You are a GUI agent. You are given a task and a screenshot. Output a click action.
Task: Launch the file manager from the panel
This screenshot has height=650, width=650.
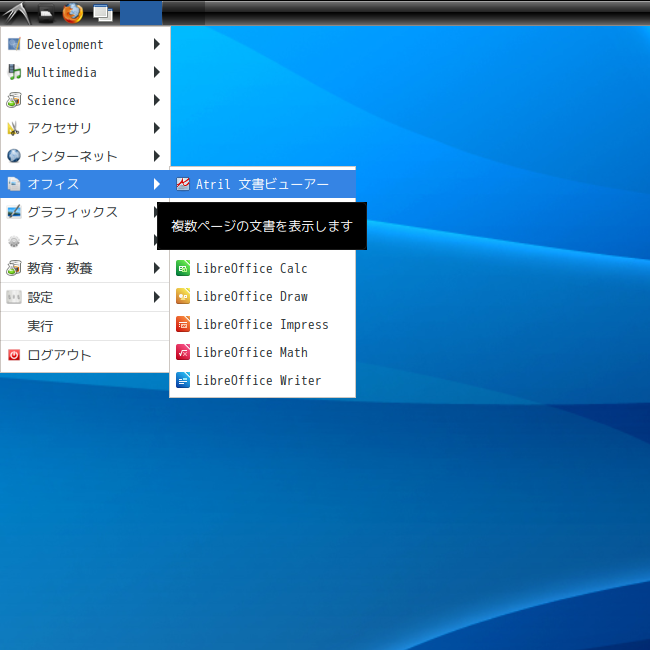(46, 13)
